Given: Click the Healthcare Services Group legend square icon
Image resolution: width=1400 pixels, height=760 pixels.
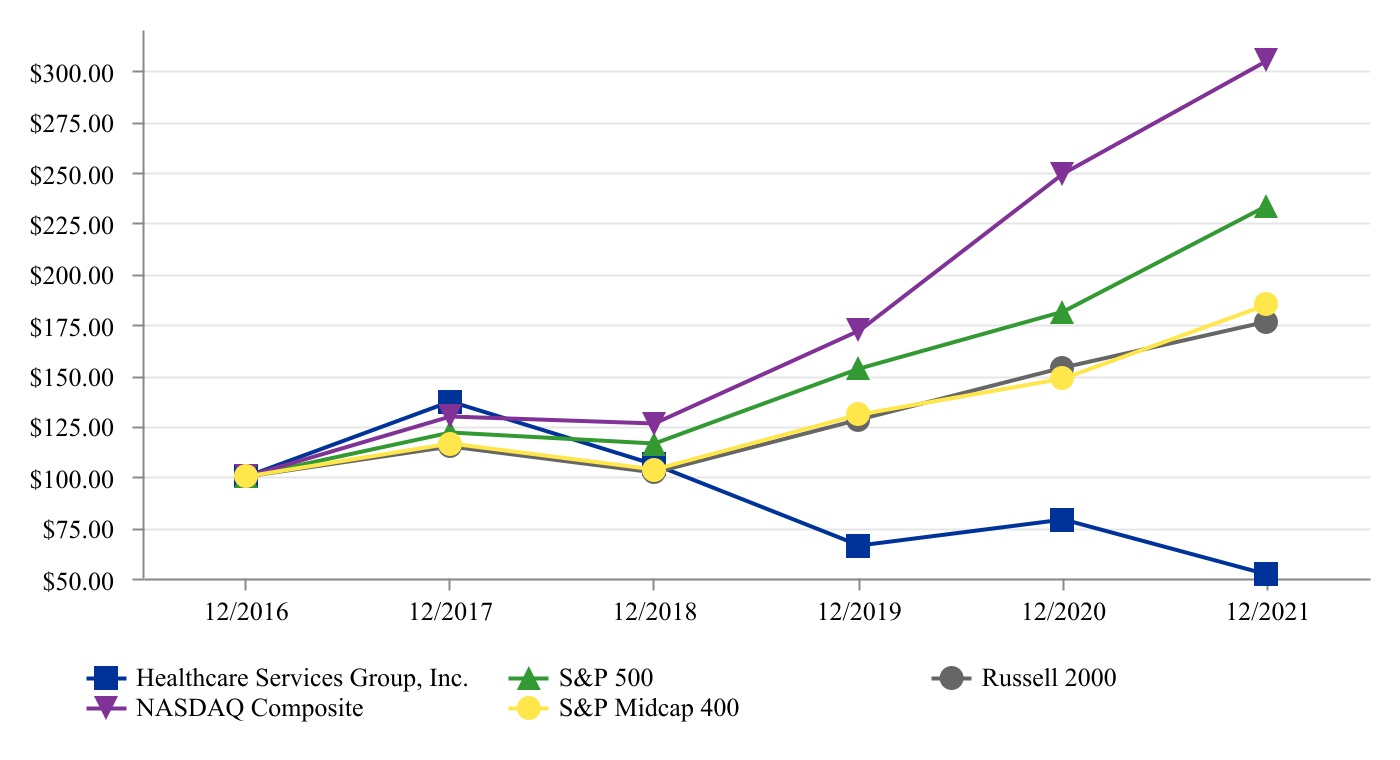Looking at the screenshot, I should [104, 678].
